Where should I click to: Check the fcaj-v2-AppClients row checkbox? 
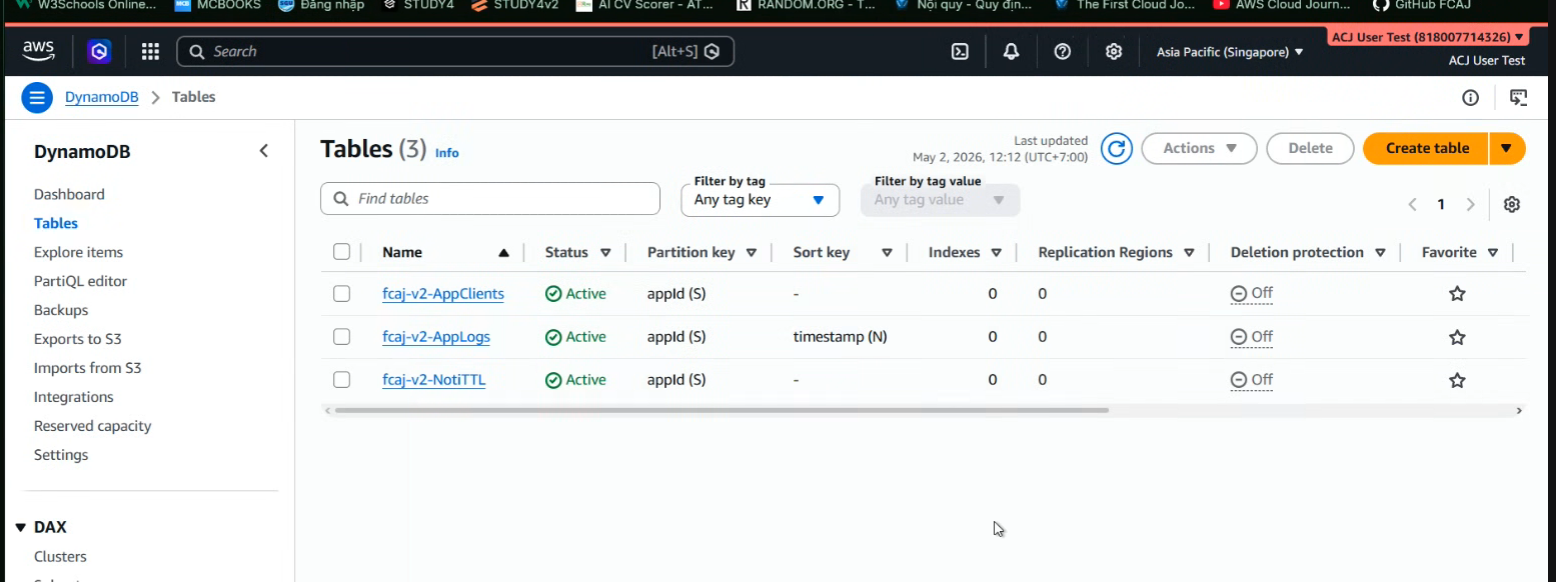click(x=342, y=294)
